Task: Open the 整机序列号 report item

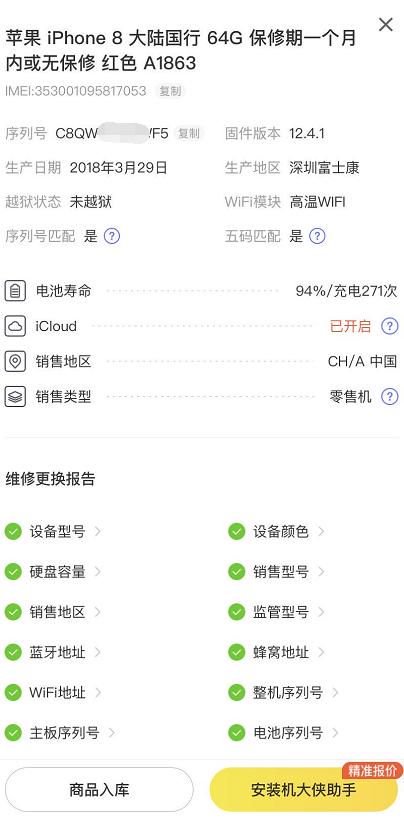Action: click(x=284, y=693)
